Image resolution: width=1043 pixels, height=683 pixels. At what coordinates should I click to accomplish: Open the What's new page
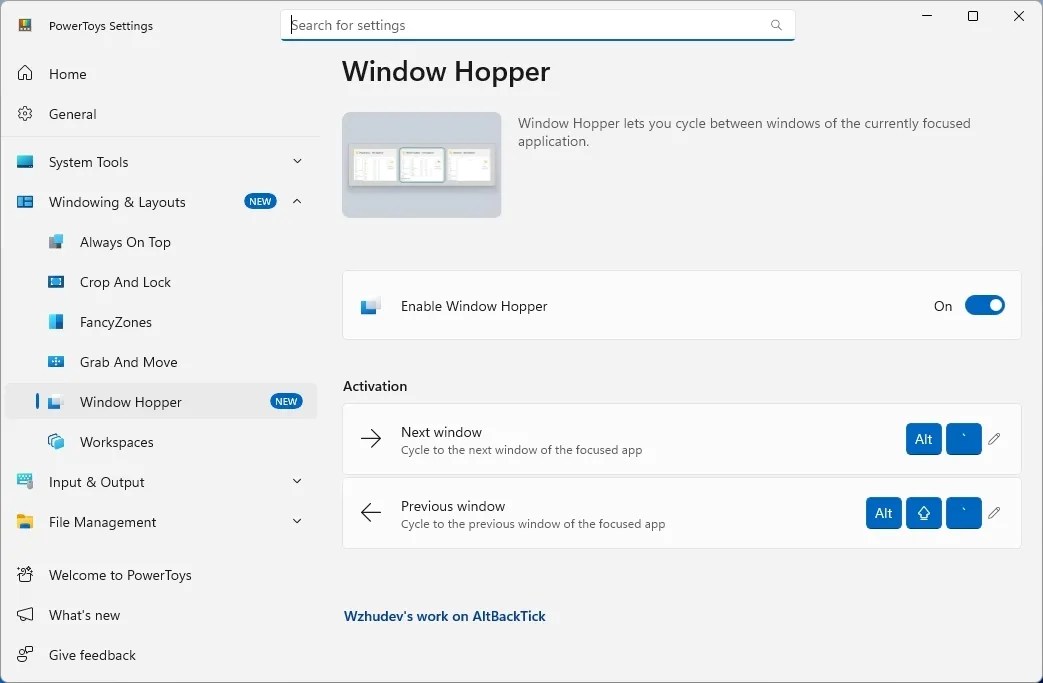click(x=160, y=615)
